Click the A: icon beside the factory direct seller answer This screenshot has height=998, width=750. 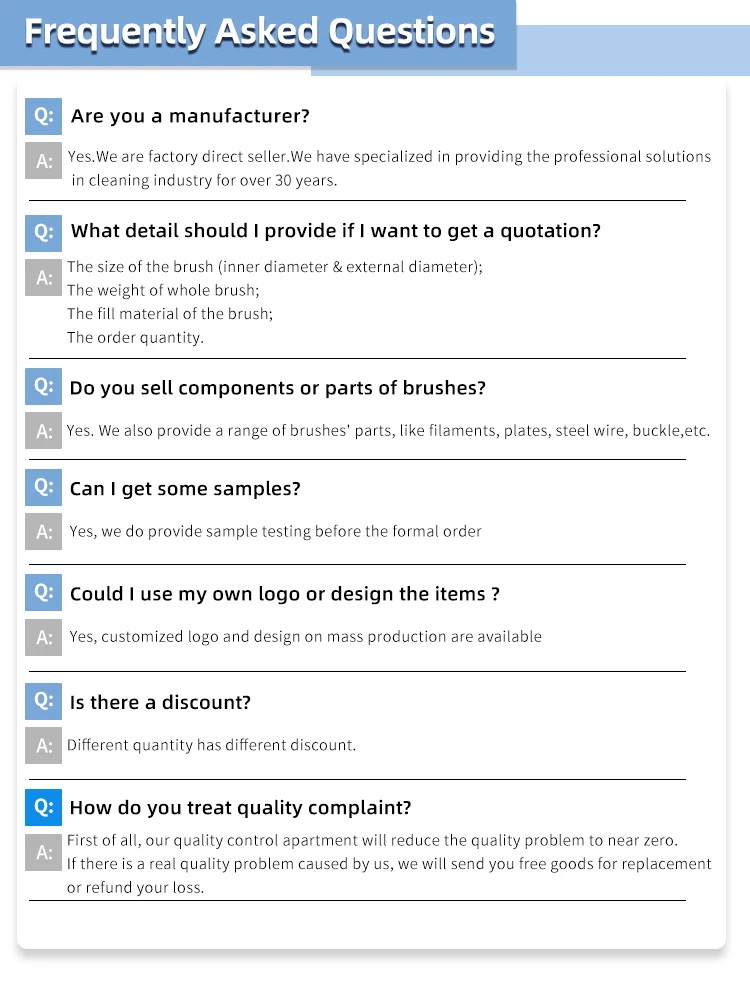tap(43, 161)
